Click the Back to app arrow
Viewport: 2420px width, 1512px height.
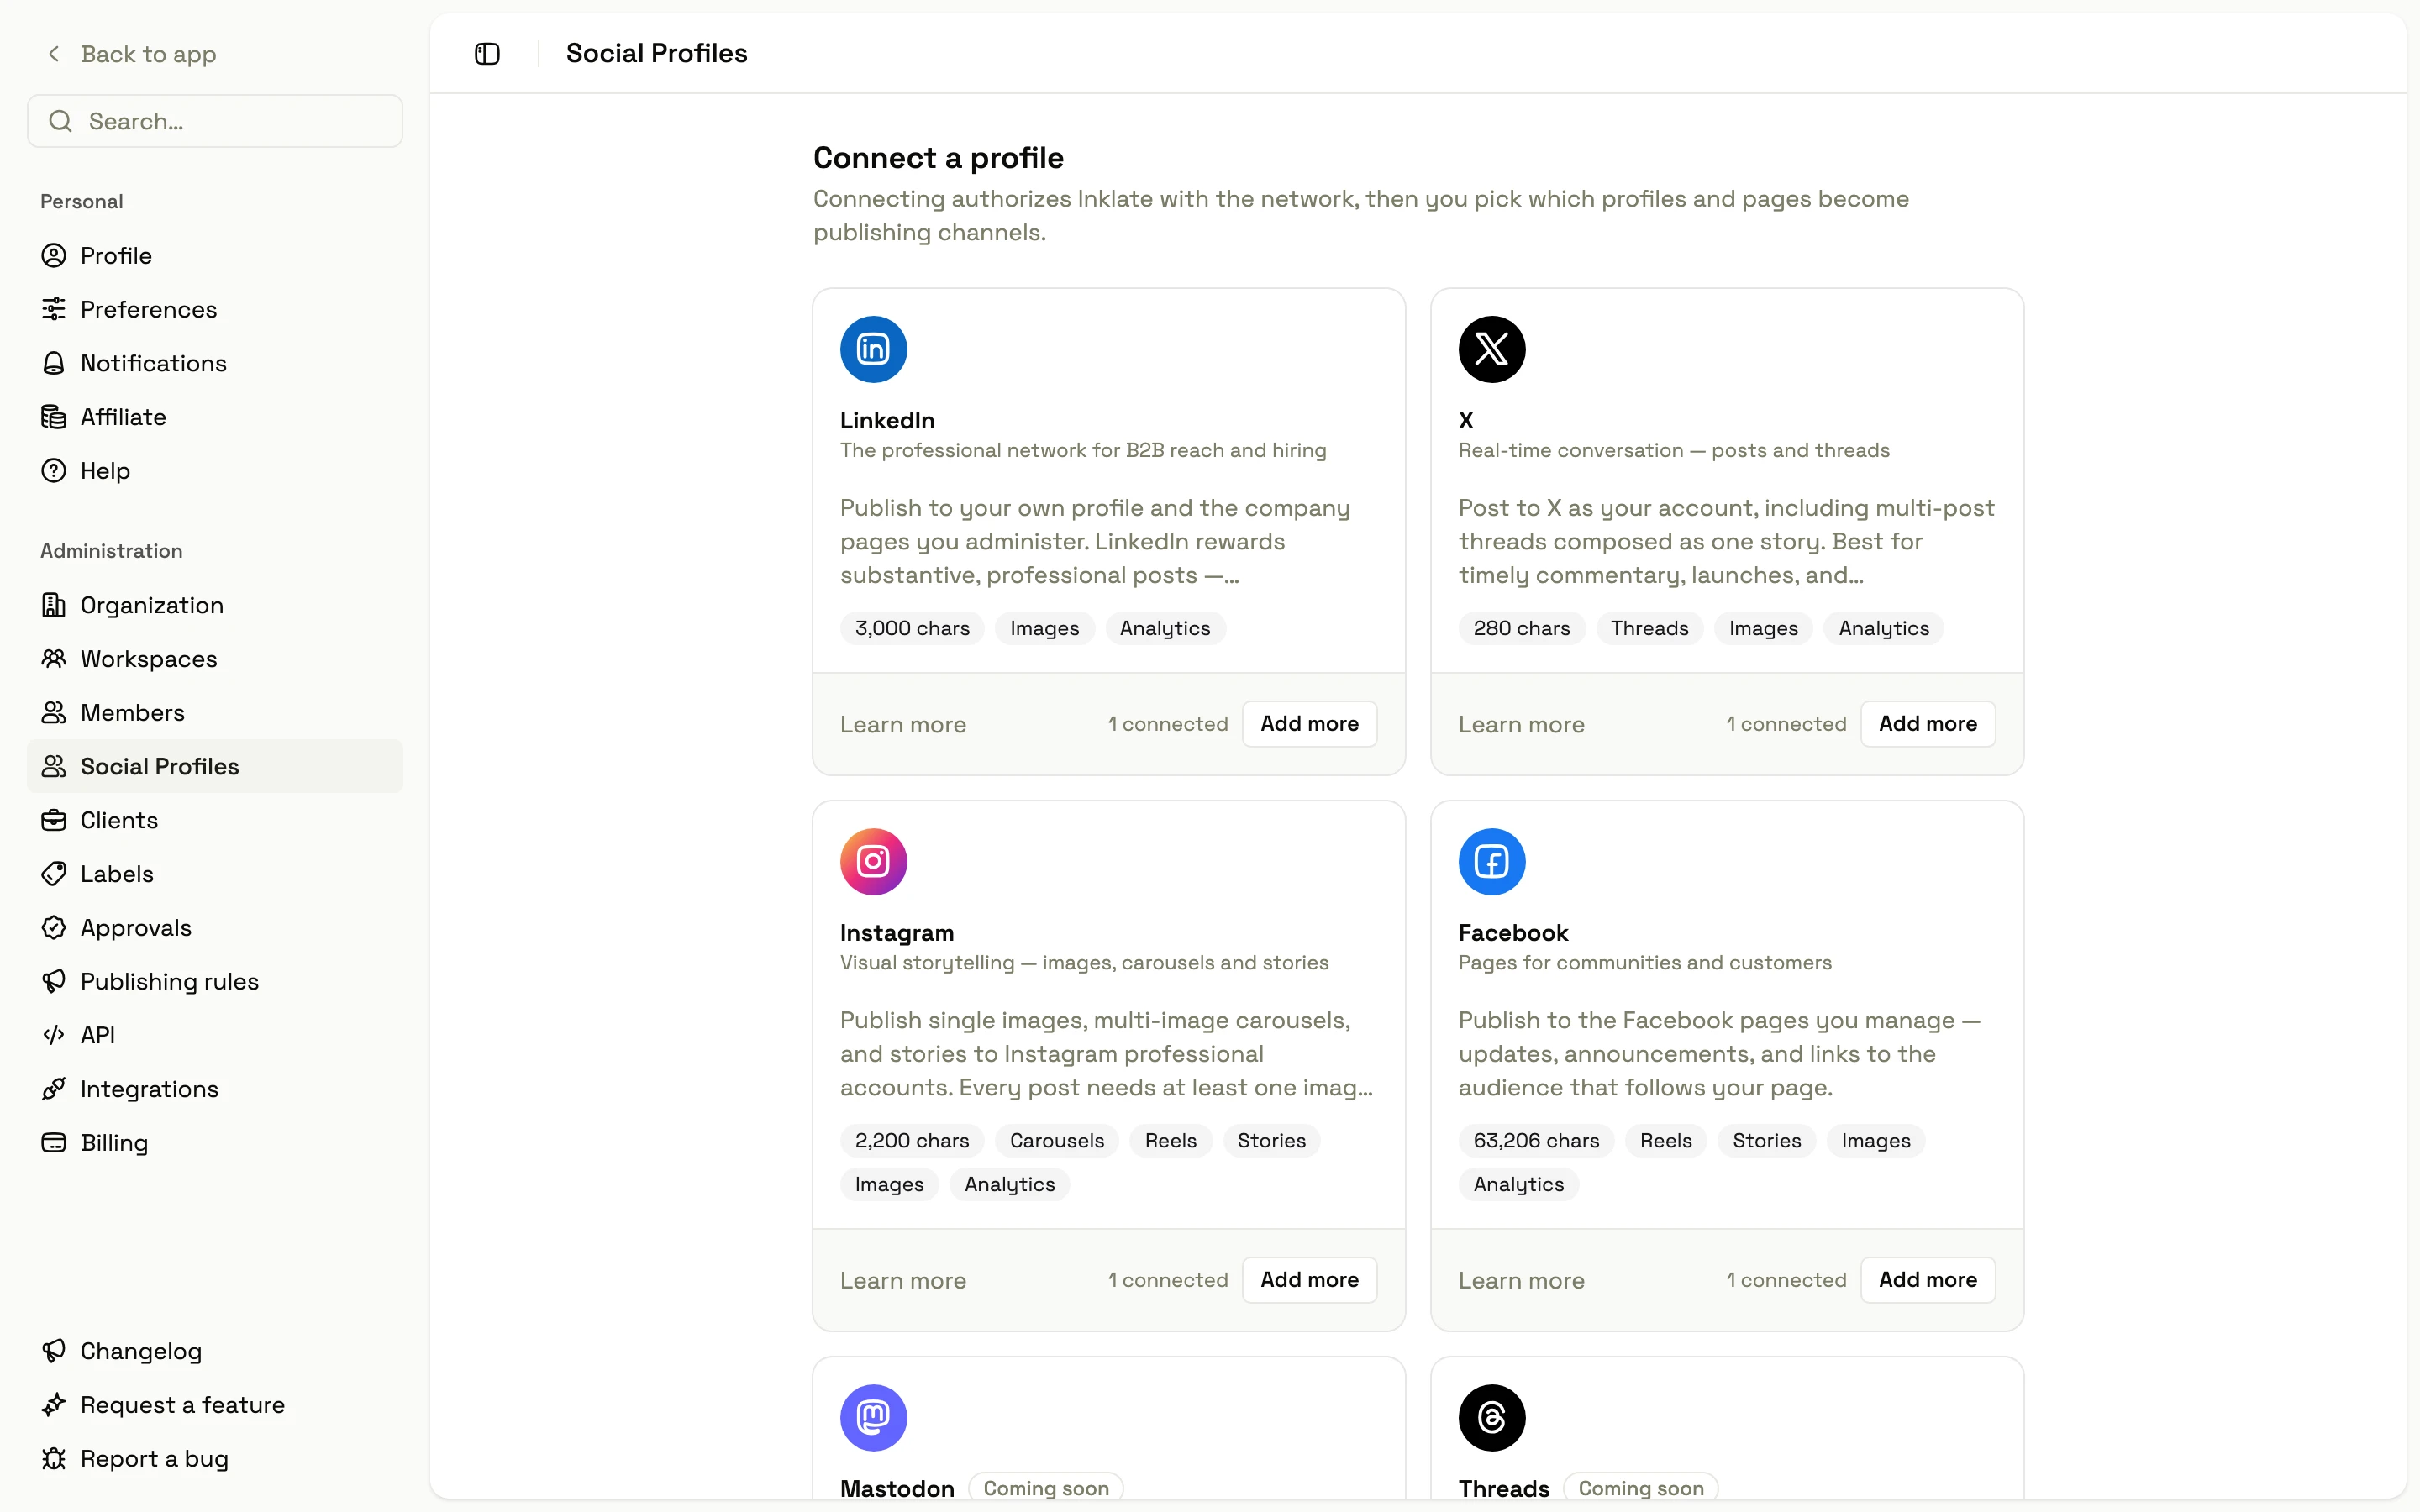pyautogui.click(x=54, y=54)
